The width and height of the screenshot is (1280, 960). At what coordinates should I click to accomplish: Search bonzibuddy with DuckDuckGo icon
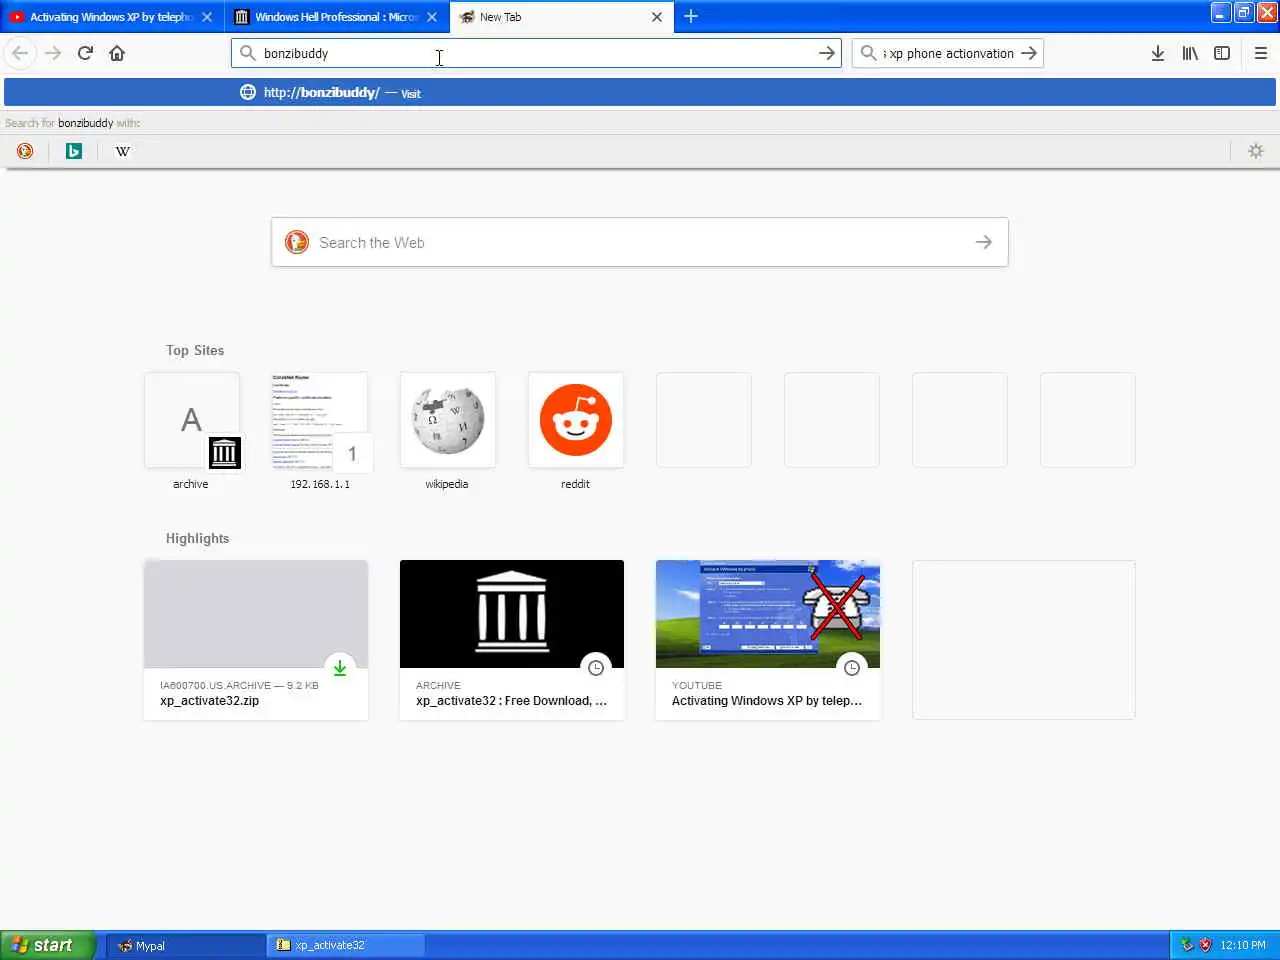(x=25, y=151)
